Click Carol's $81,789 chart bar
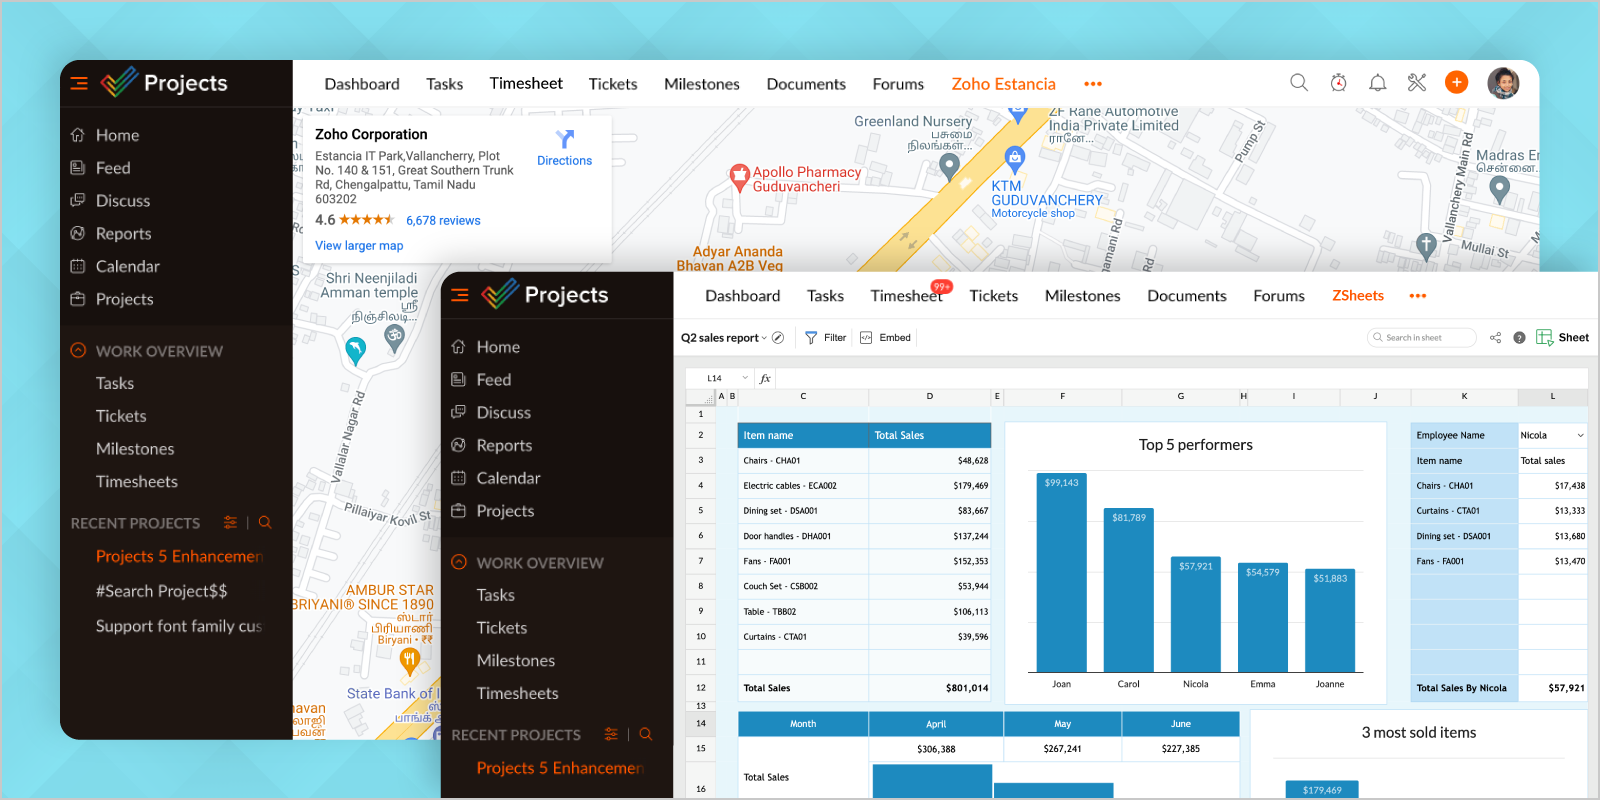 [x=1129, y=590]
